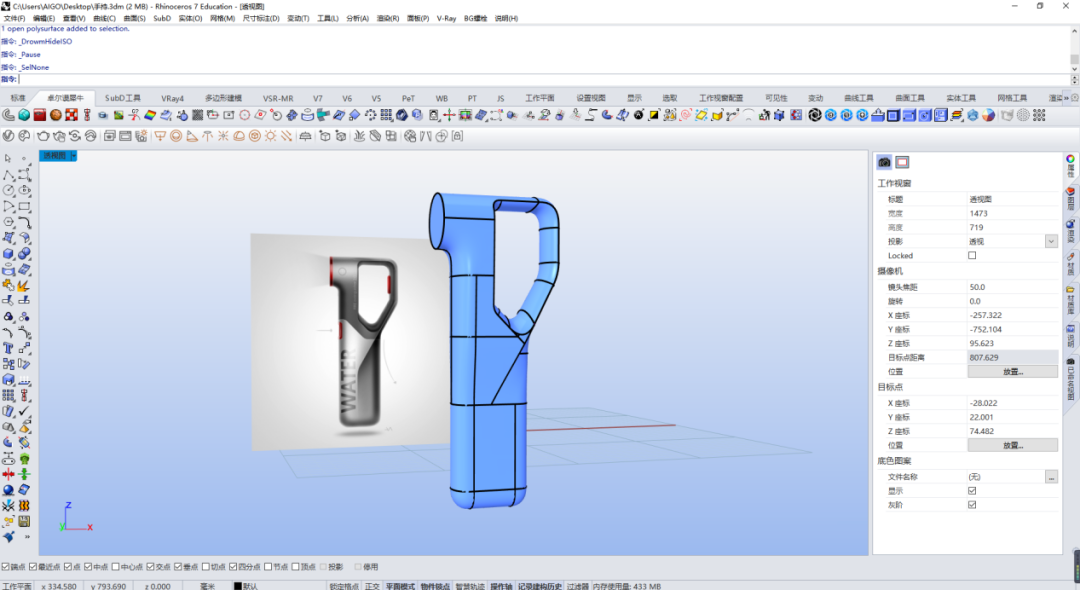The height and width of the screenshot is (590, 1080).
Task: Open the SubD menu
Action: point(162,18)
